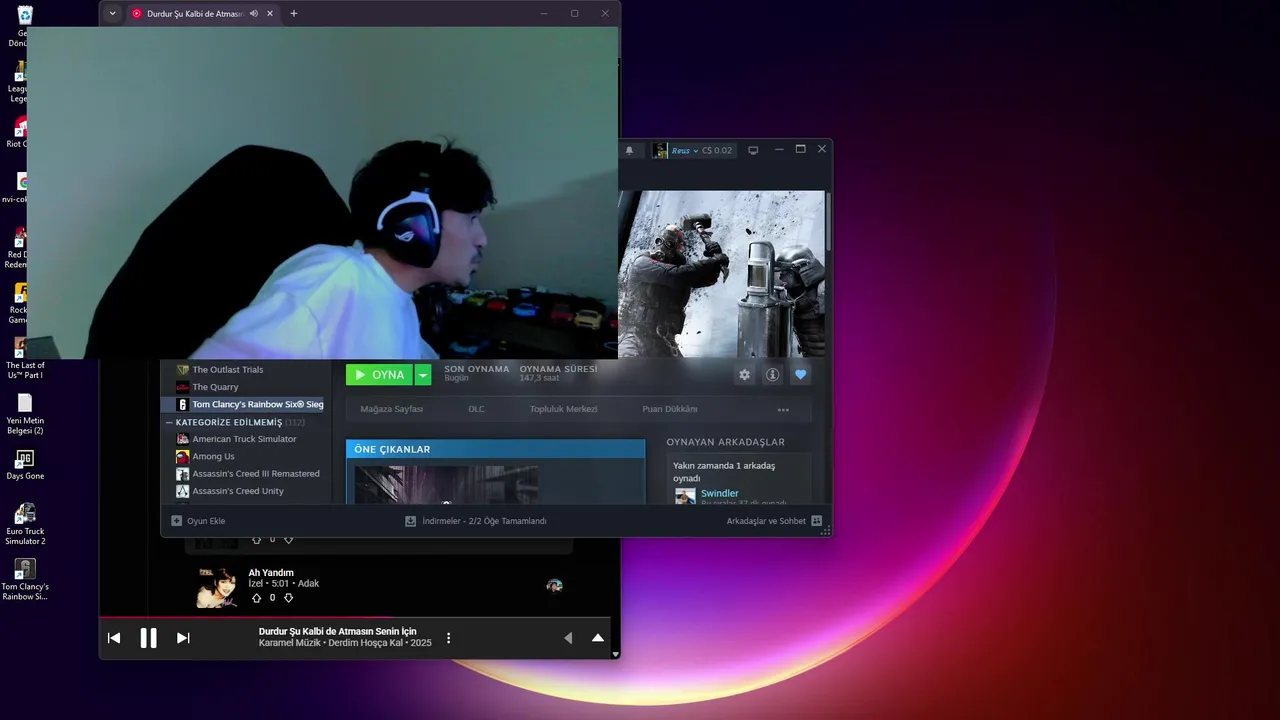
Task: Open Arkadaşlar ve Sohbet
Action: point(766,521)
